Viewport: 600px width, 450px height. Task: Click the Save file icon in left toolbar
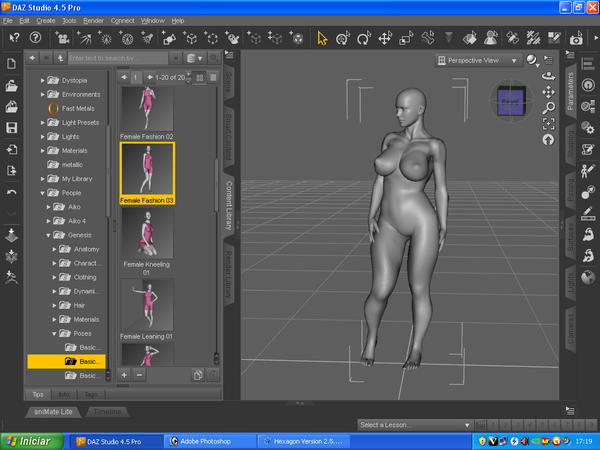click(11, 128)
